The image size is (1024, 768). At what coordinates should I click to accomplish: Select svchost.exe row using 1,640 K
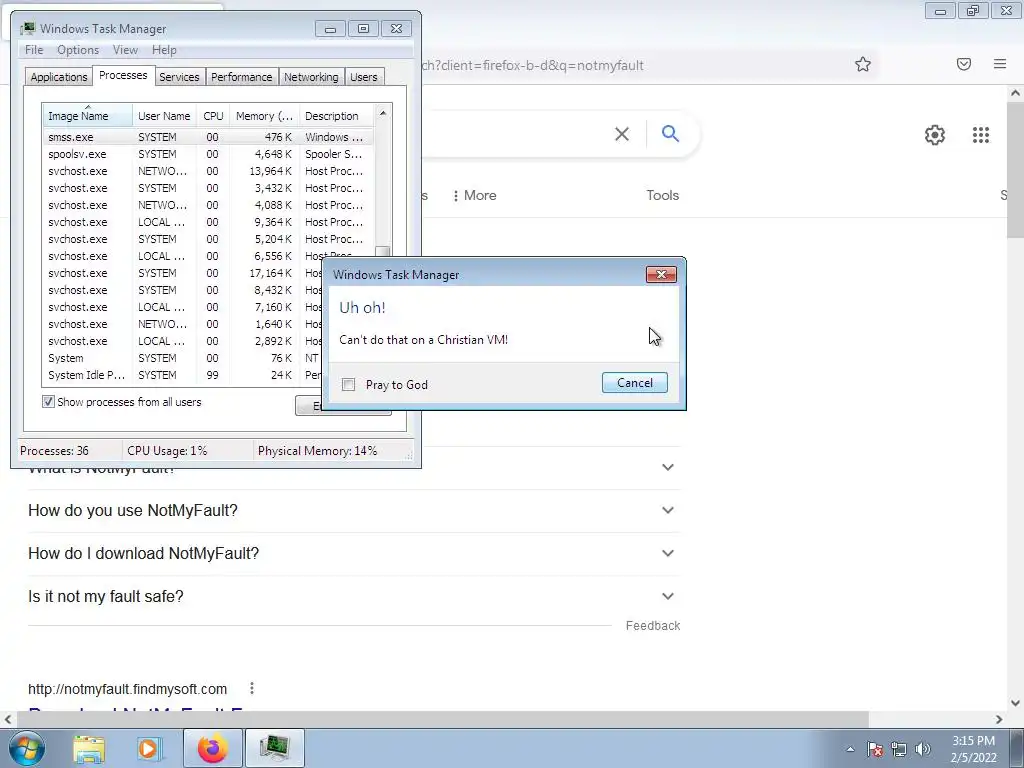click(x=182, y=324)
